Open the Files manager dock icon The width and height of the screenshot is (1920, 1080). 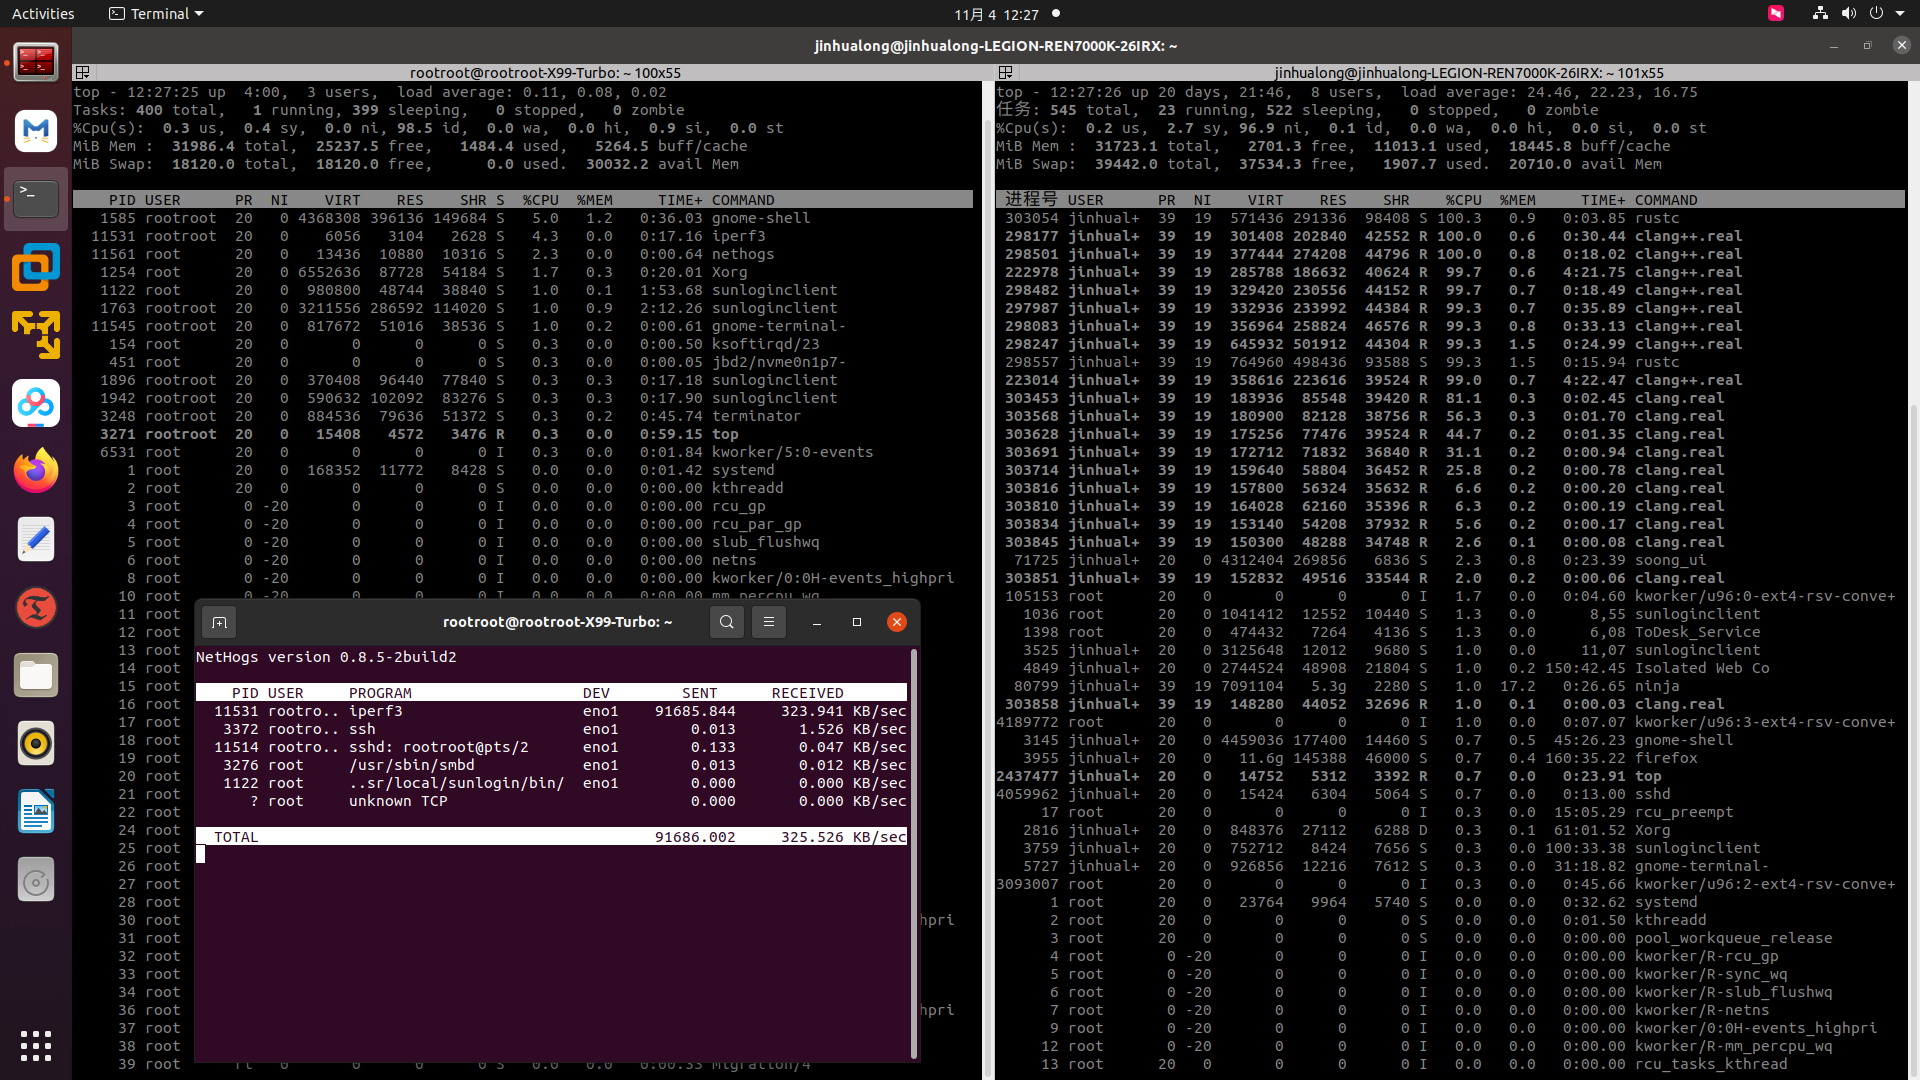coord(36,676)
